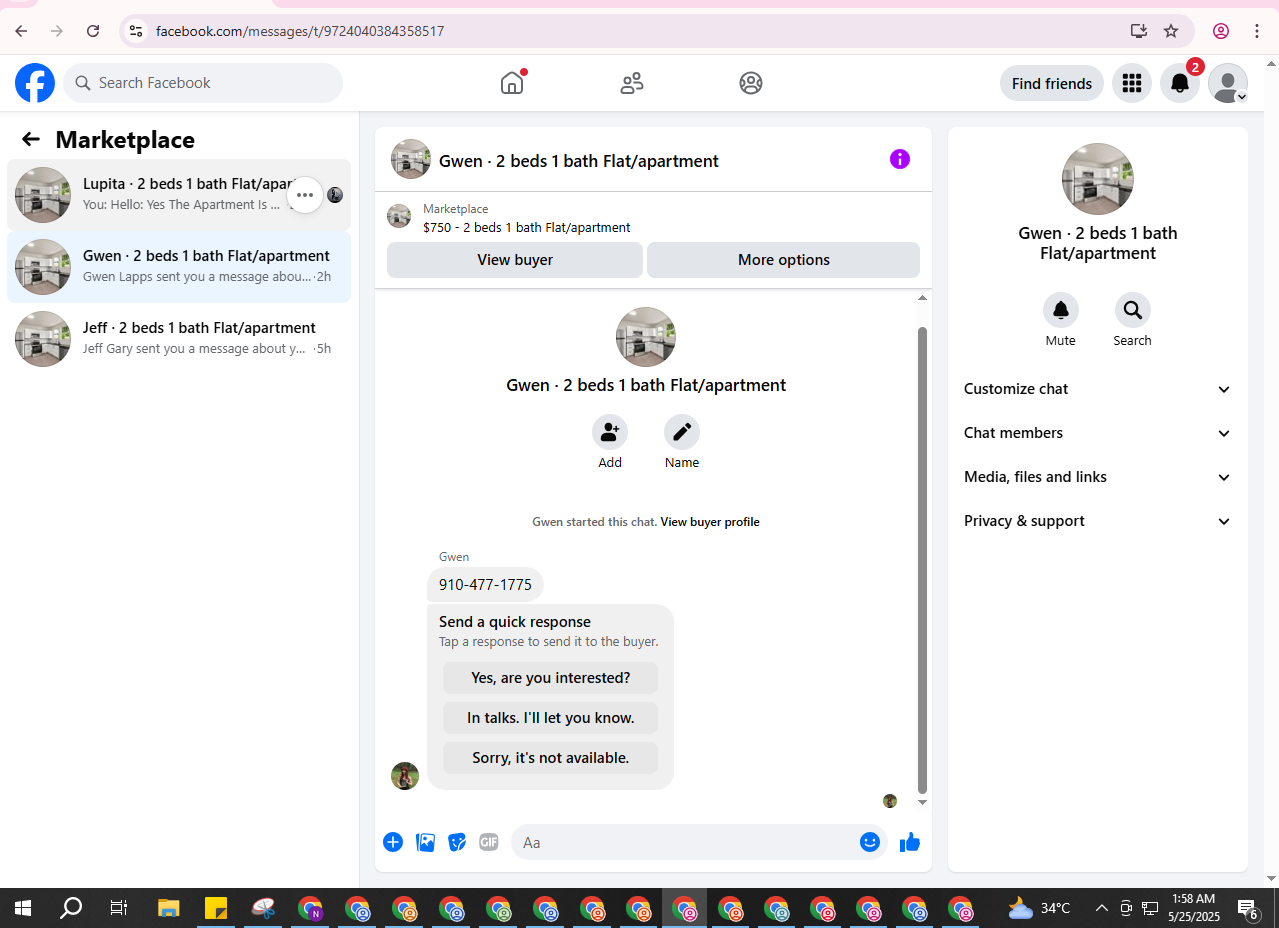Go back using Marketplace back arrow
1279x928 pixels.
pyautogui.click(x=31, y=139)
